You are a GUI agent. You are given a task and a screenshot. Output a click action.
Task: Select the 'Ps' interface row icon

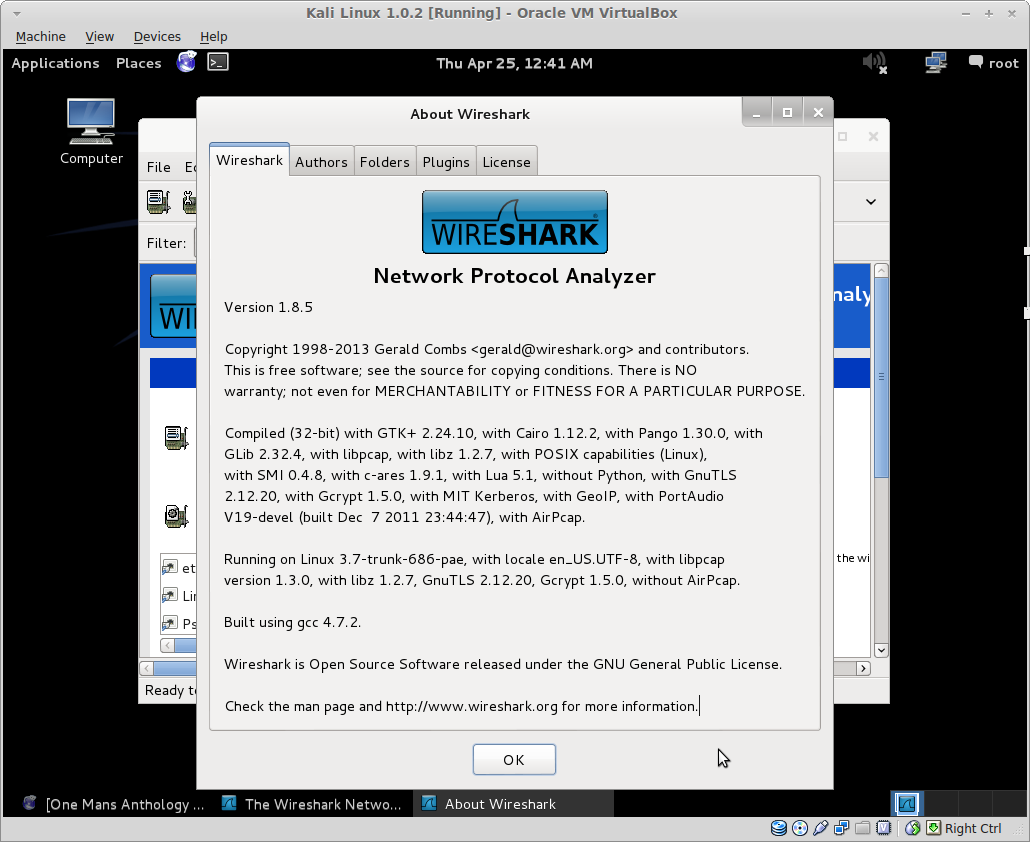[x=169, y=623]
